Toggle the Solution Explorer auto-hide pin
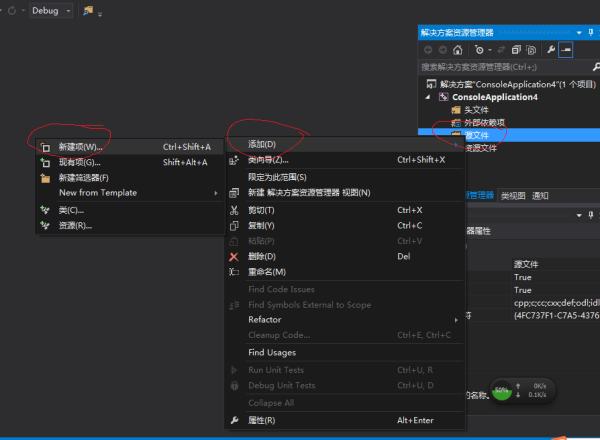 (591, 33)
